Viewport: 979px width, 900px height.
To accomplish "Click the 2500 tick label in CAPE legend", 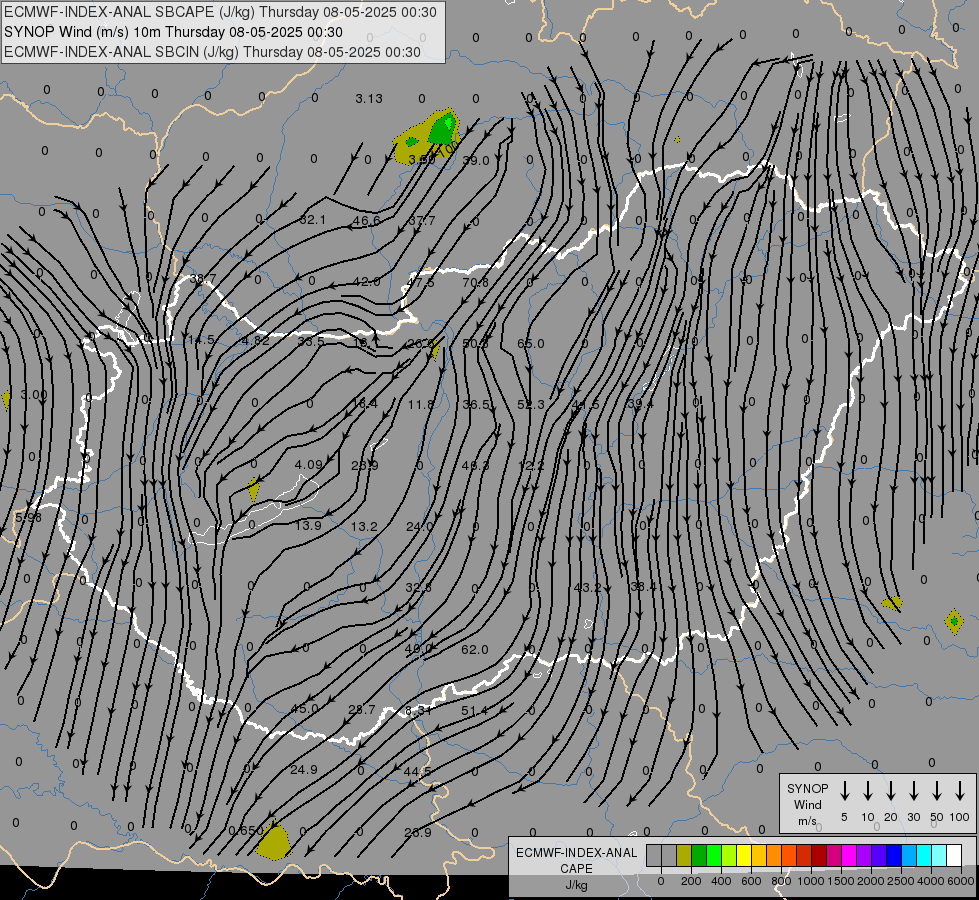I will pos(900,881).
